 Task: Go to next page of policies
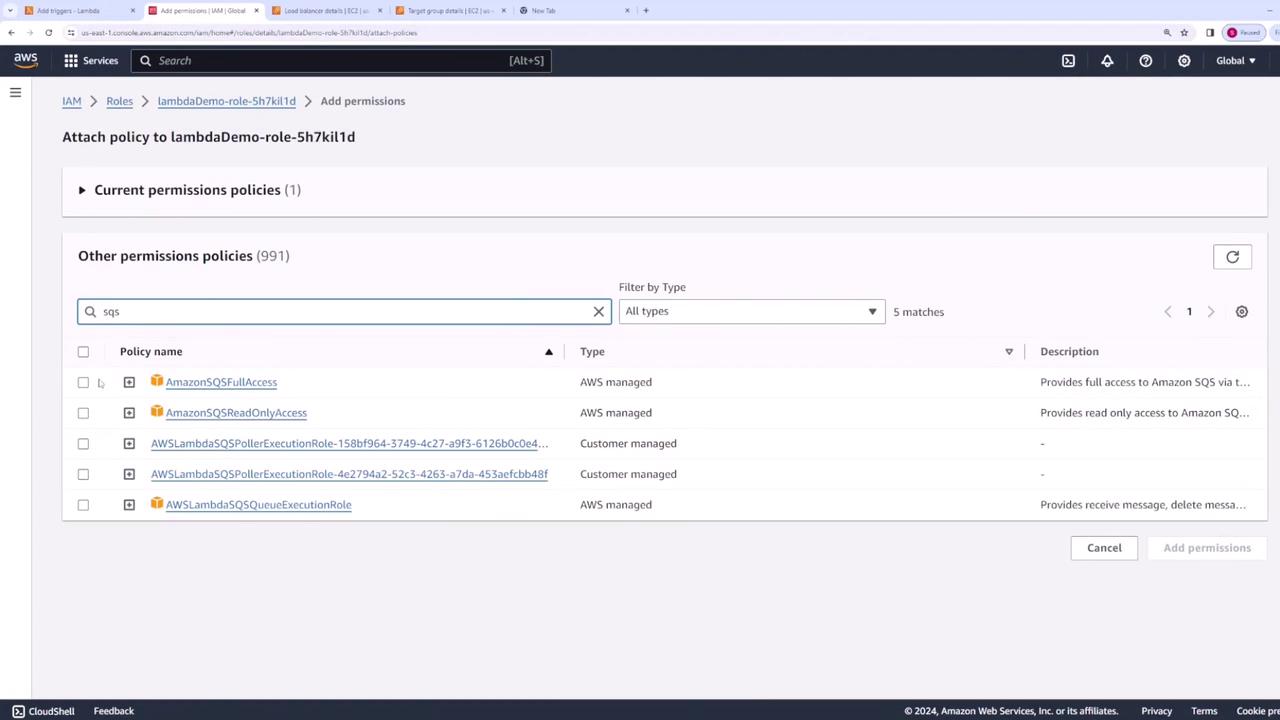[x=1210, y=312]
